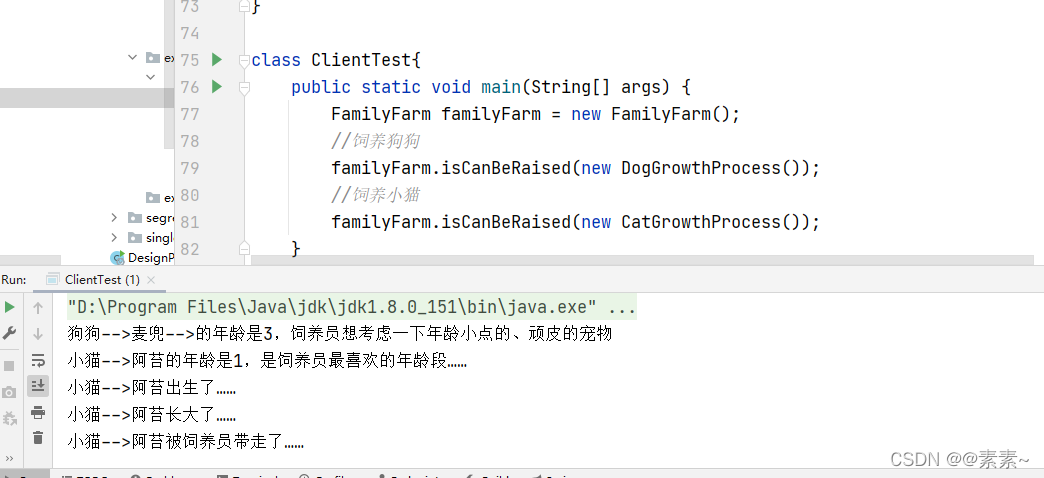Viewport: 1044px width, 478px height.
Task: Expand the 'segre' folder in project tree
Action: tap(115, 218)
